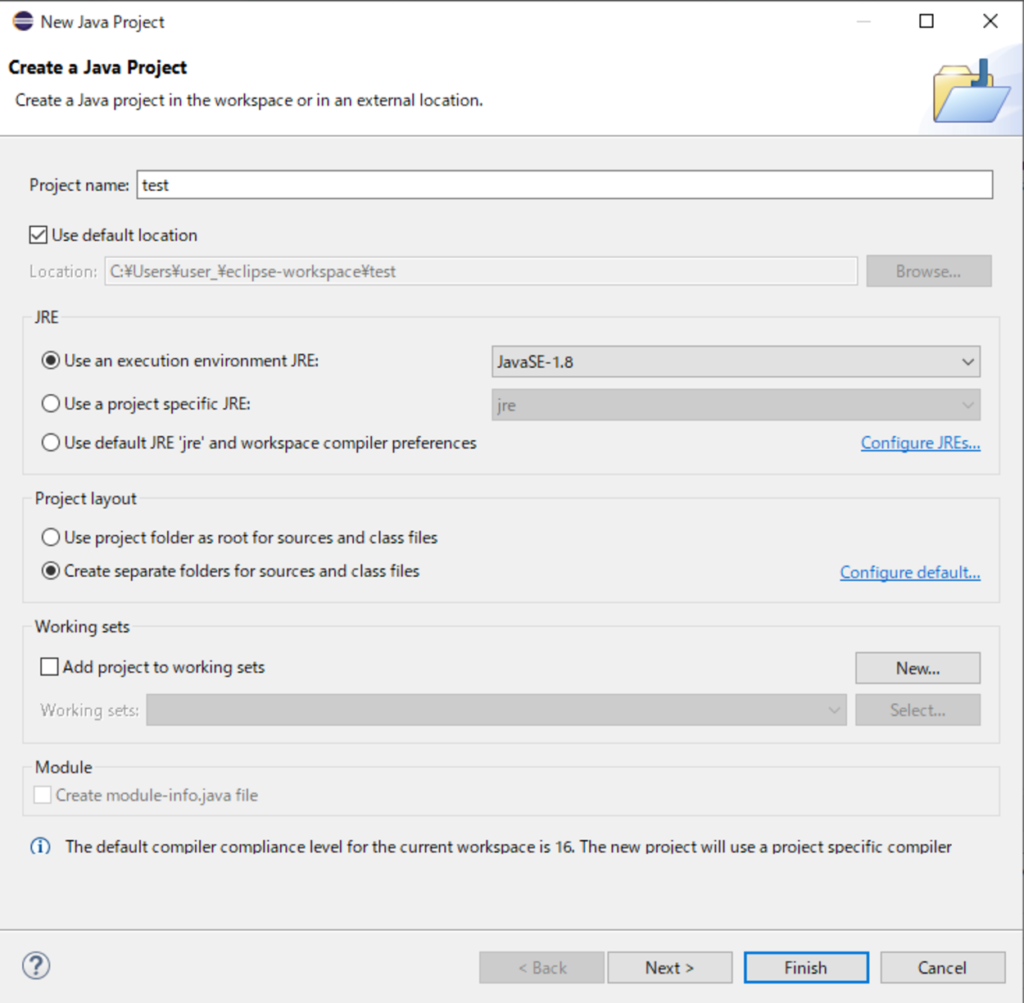Click New... working set button
The image size is (1024, 1003).
918,668
